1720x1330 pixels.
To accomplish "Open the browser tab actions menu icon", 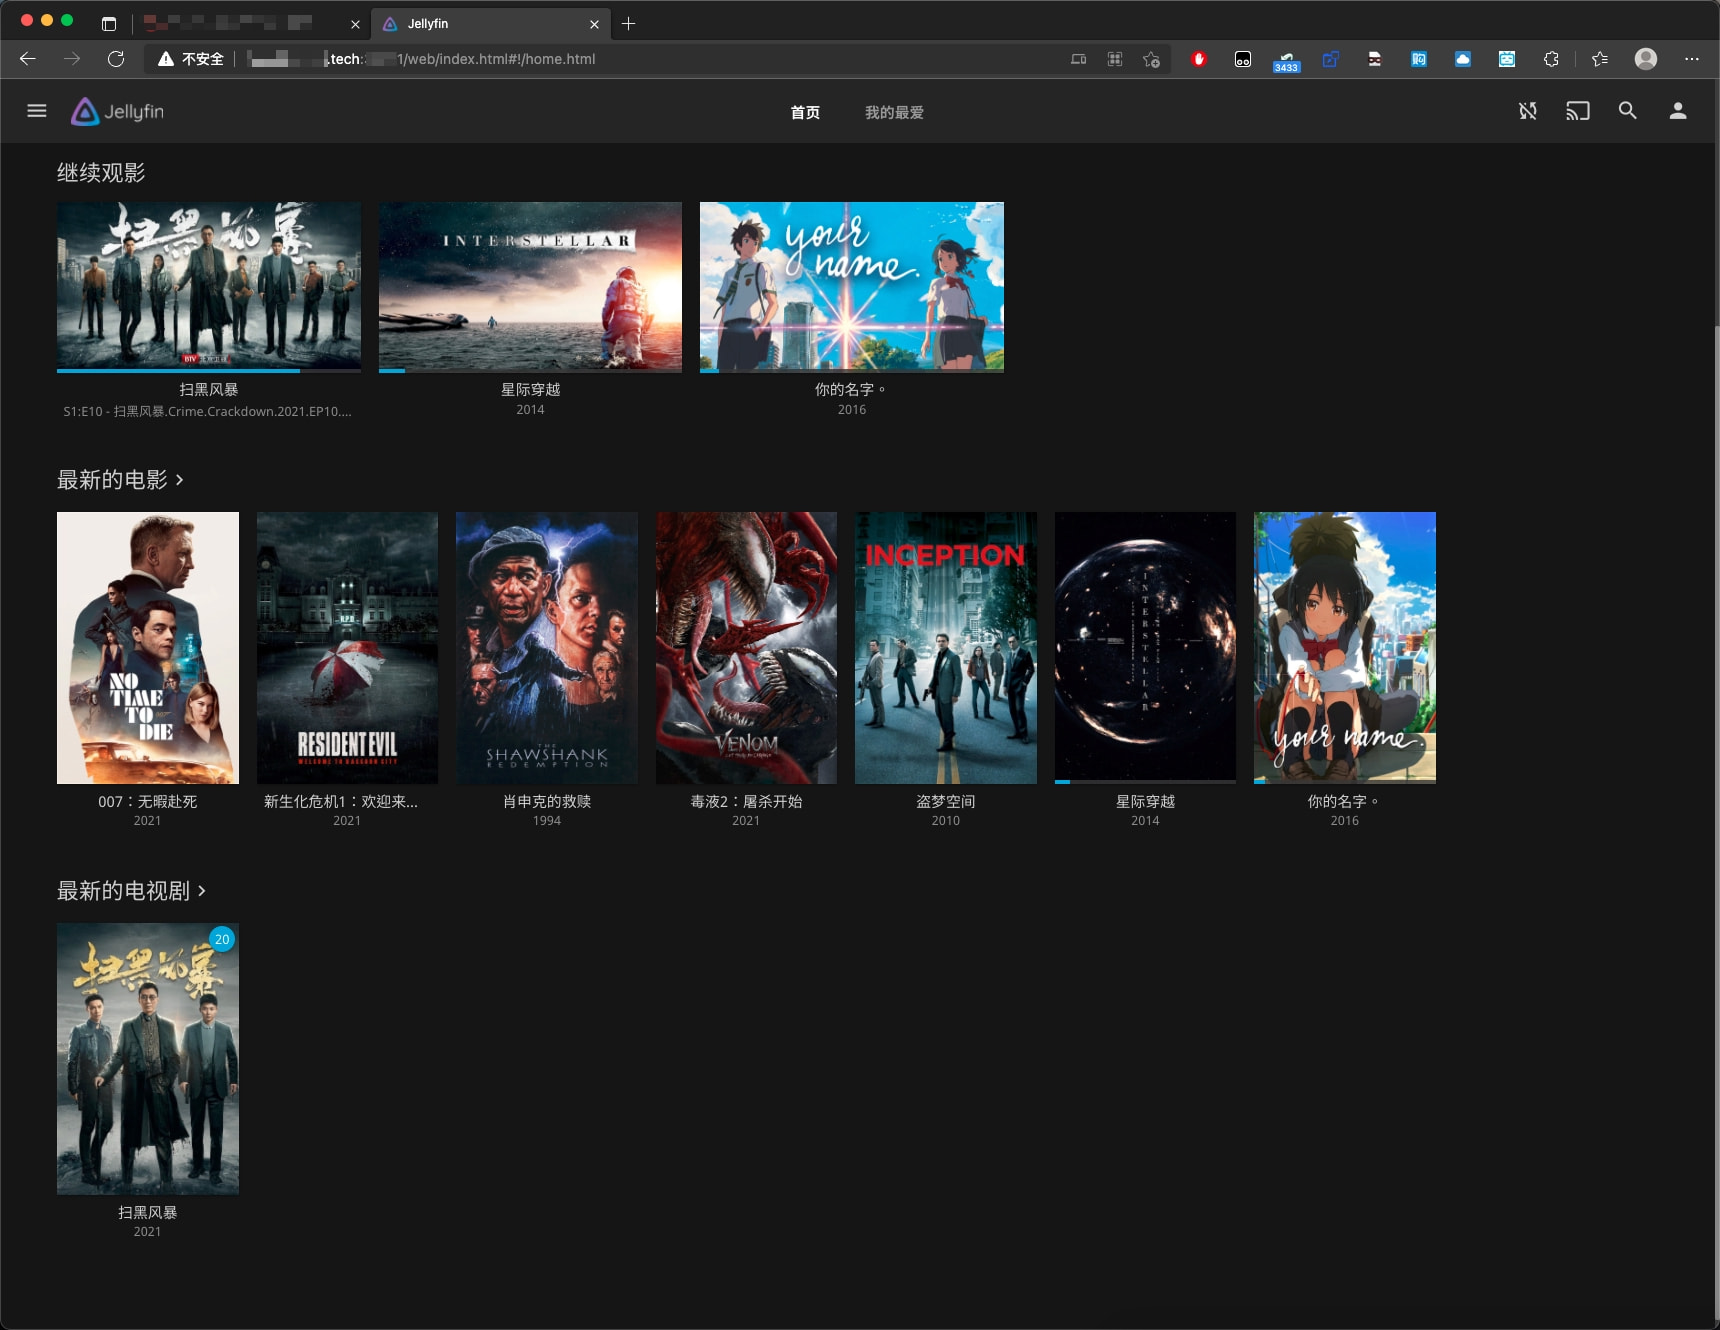I will [x=109, y=24].
